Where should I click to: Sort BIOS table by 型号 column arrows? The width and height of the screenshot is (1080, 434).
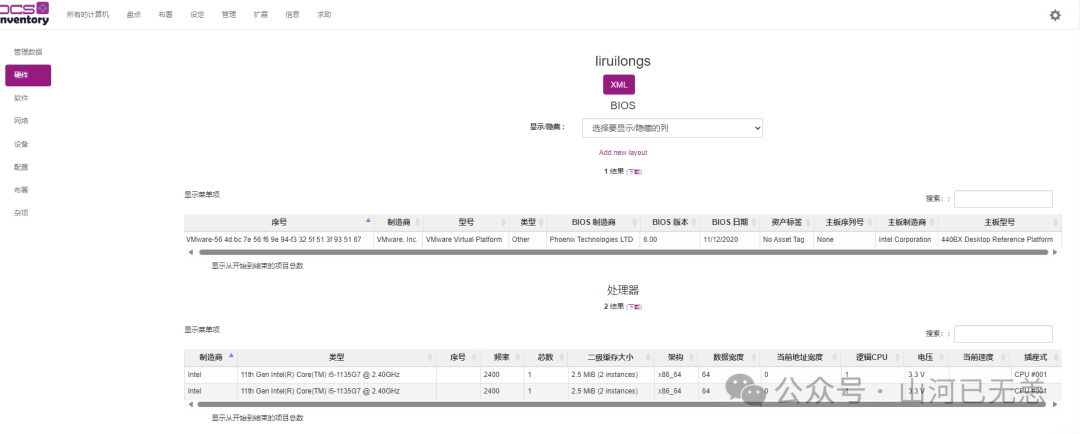(x=503, y=223)
